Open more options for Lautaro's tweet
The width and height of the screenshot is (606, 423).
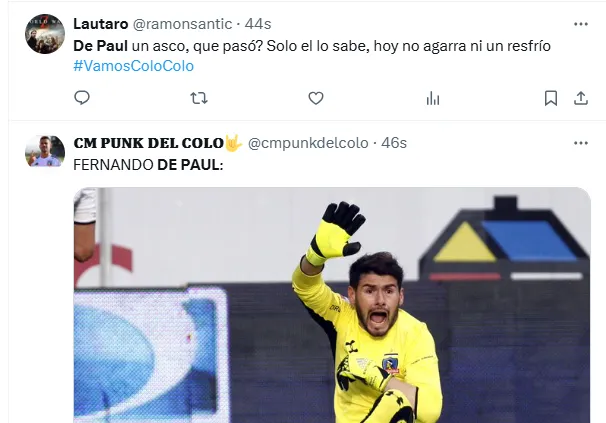click(x=581, y=24)
